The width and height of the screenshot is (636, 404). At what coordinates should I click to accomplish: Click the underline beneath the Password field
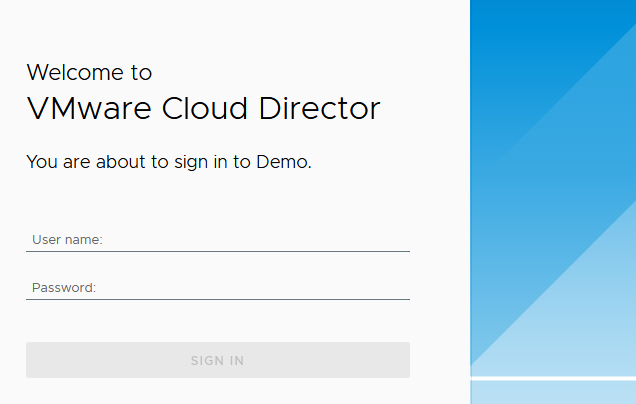click(217, 299)
